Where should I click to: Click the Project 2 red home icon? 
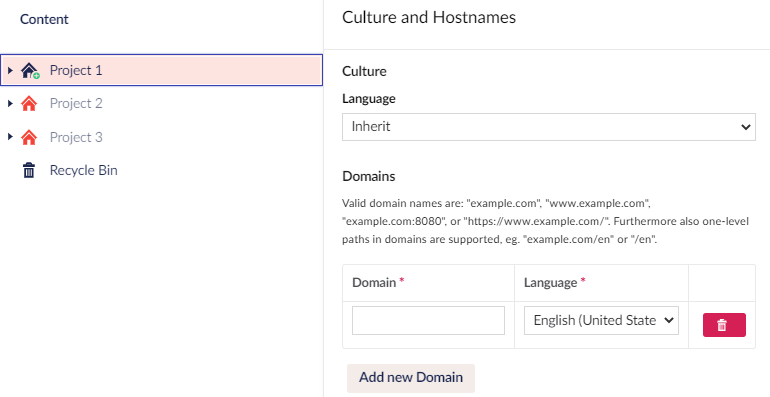[29, 104]
